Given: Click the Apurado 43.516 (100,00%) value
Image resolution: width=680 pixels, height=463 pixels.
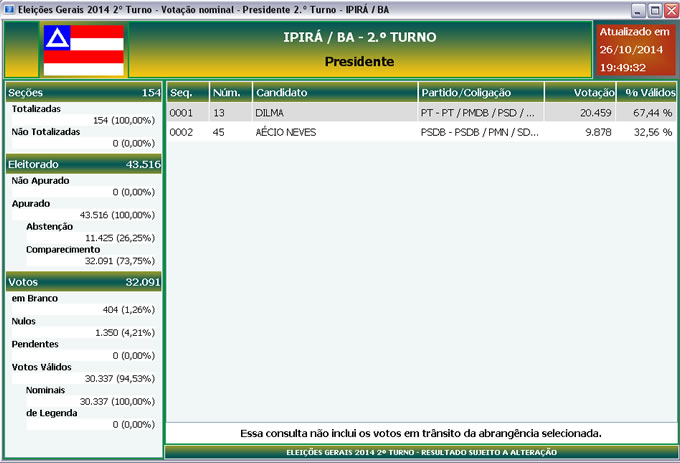Looking at the screenshot, I should pyautogui.click(x=117, y=215).
